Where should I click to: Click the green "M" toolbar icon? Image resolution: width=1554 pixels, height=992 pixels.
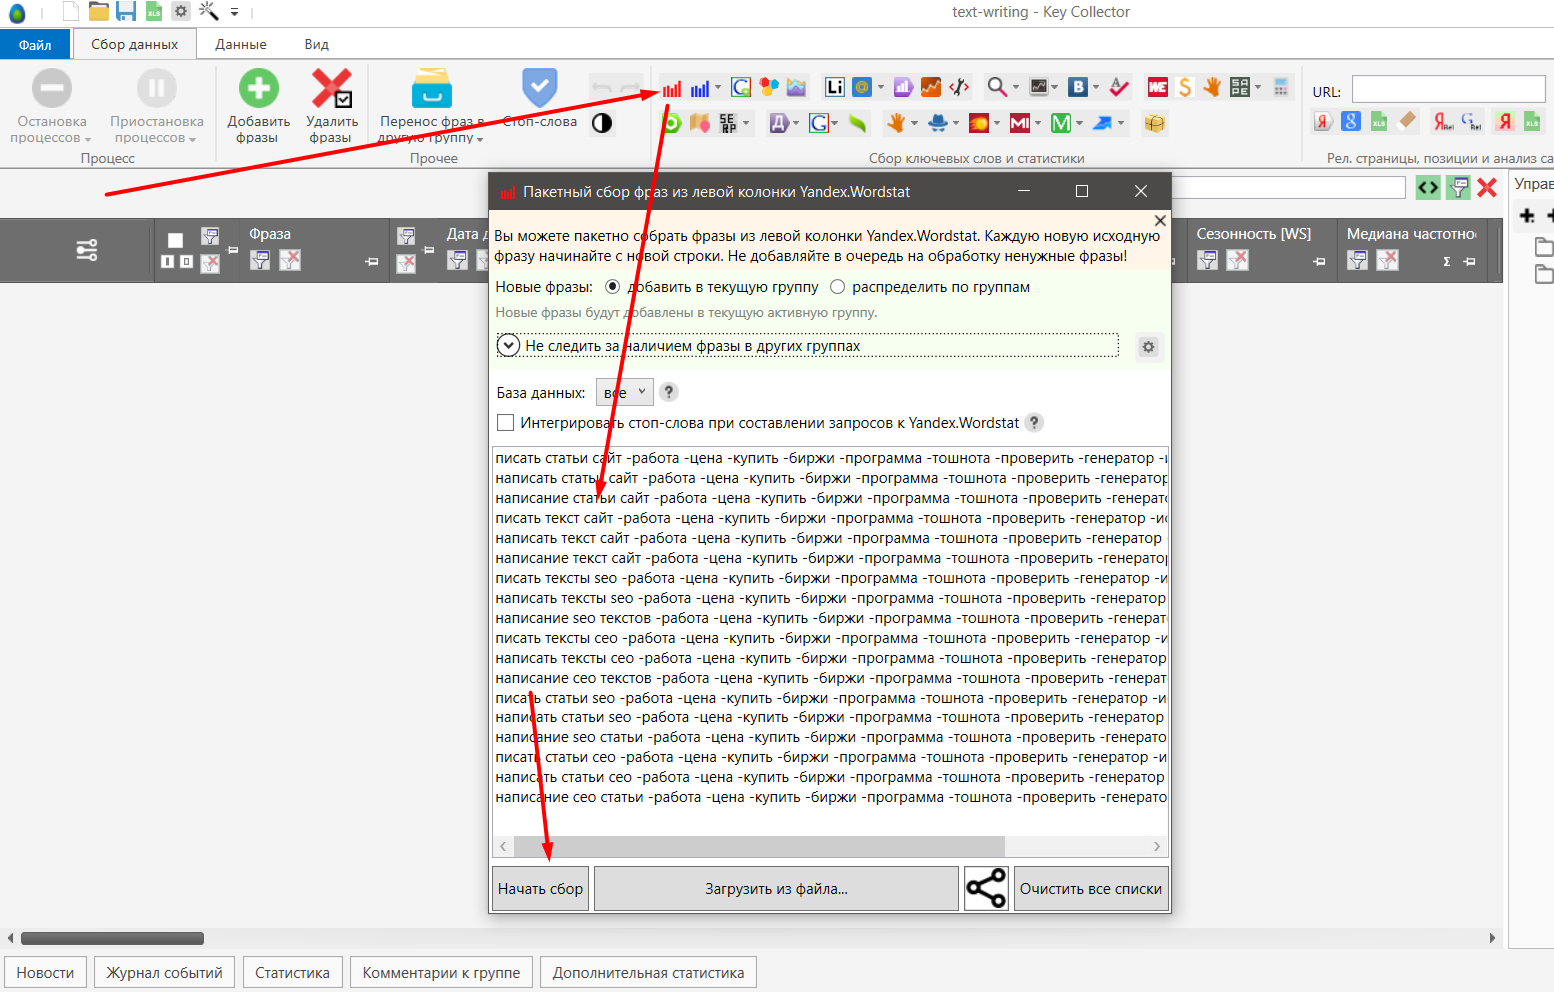pos(1061,123)
